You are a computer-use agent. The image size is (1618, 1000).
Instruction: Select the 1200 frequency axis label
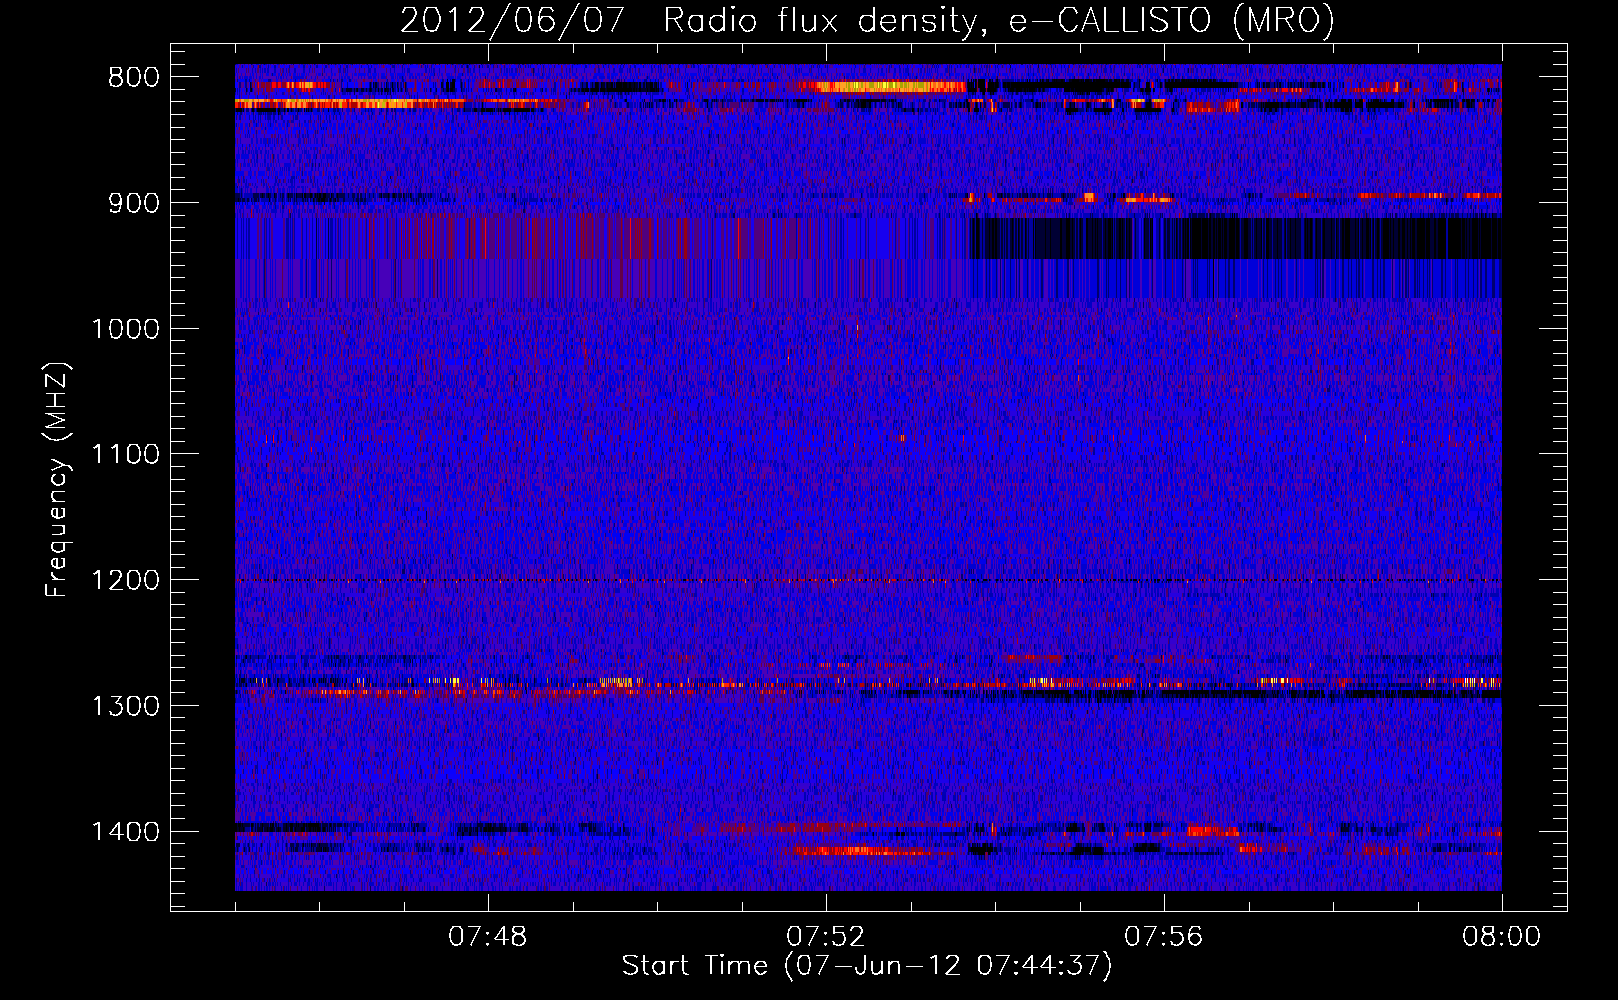click(125, 581)
